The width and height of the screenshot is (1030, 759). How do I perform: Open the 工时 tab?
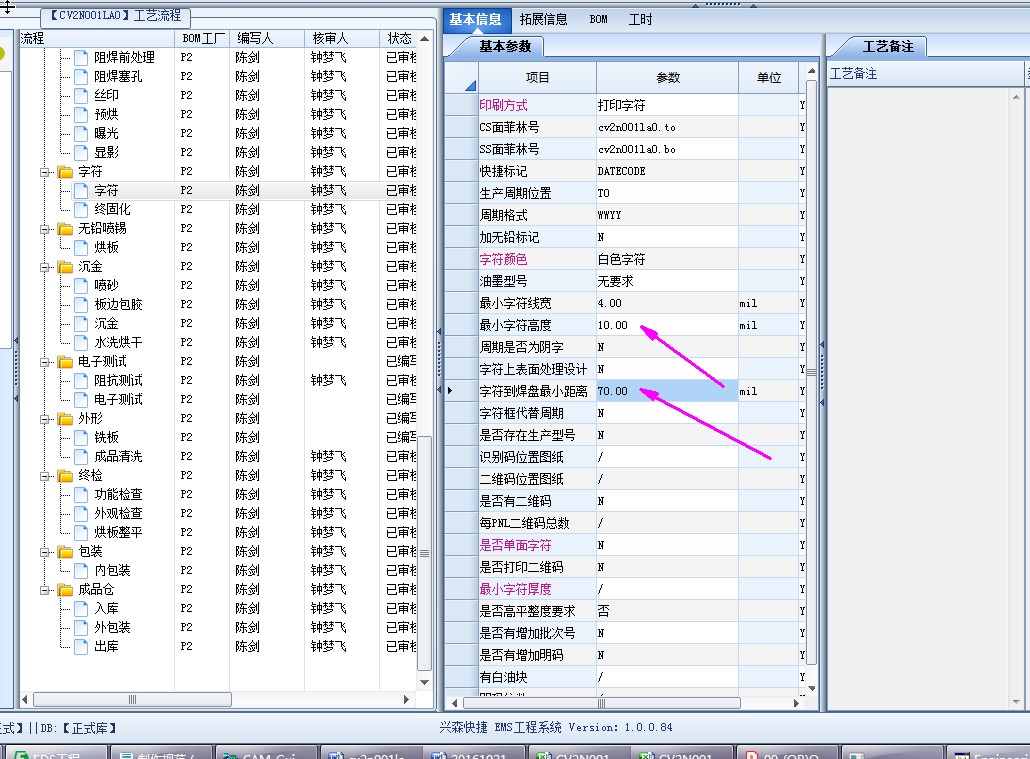(x=640, y=20)
